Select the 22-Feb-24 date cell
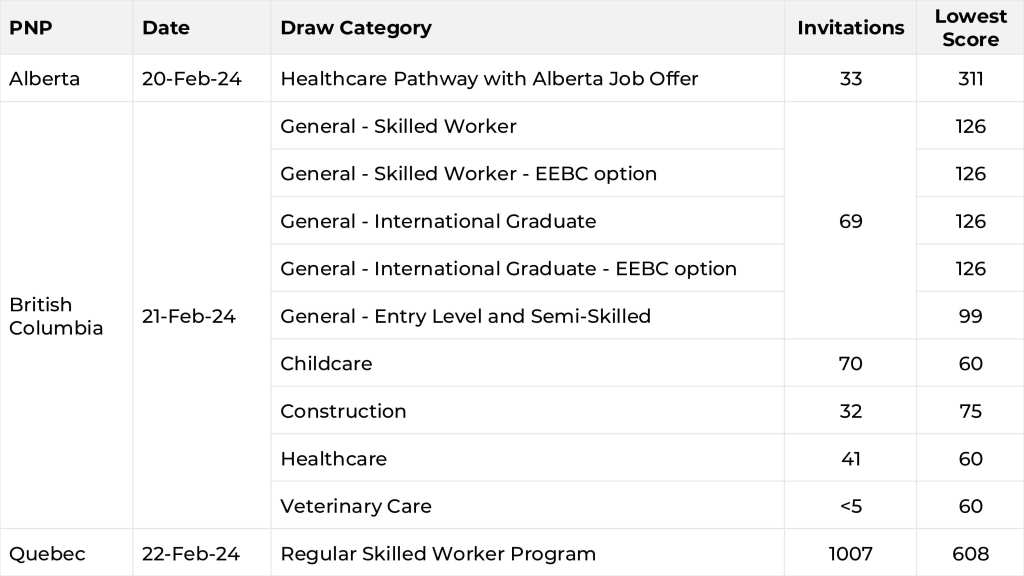Screen dimensions: 1024x576 point(191,553)
